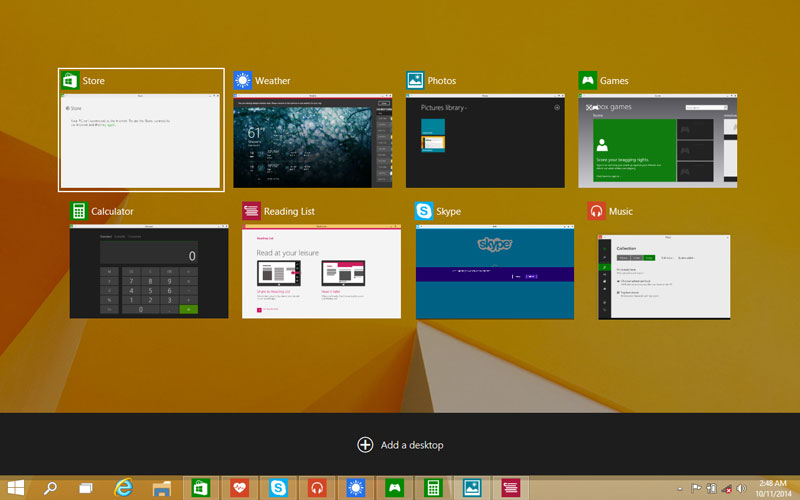The height and width of the screenshot is (500, 800).
Task: Open the heart Health app taskbar icon
Action: point(239,488)
